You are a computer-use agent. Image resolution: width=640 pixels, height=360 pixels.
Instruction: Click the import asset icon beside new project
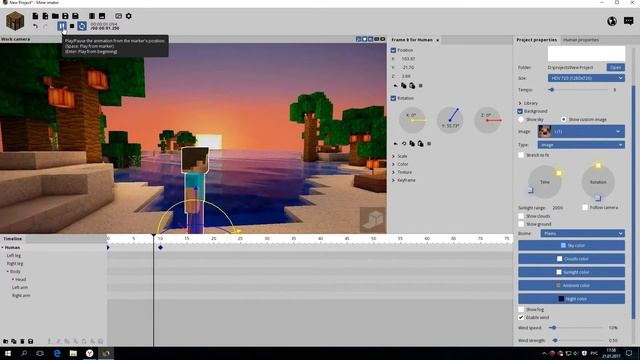coord(45,16)
